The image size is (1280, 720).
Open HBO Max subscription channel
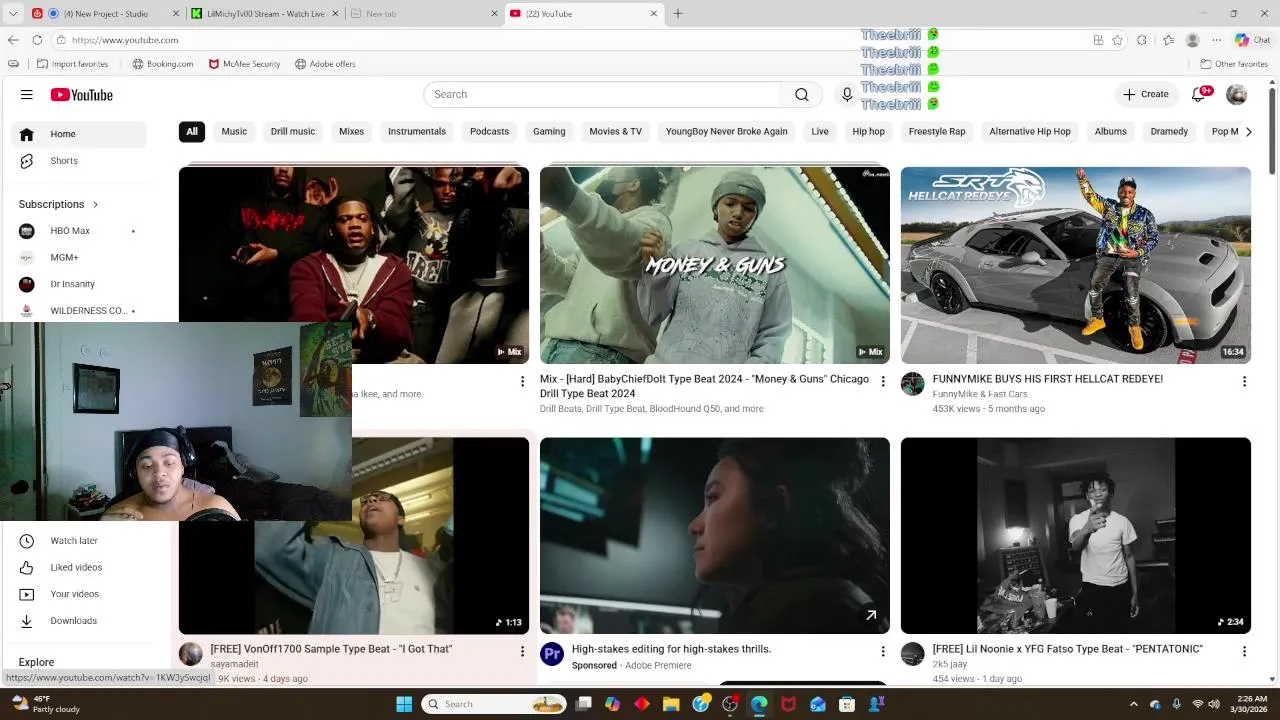click(80, 231)
